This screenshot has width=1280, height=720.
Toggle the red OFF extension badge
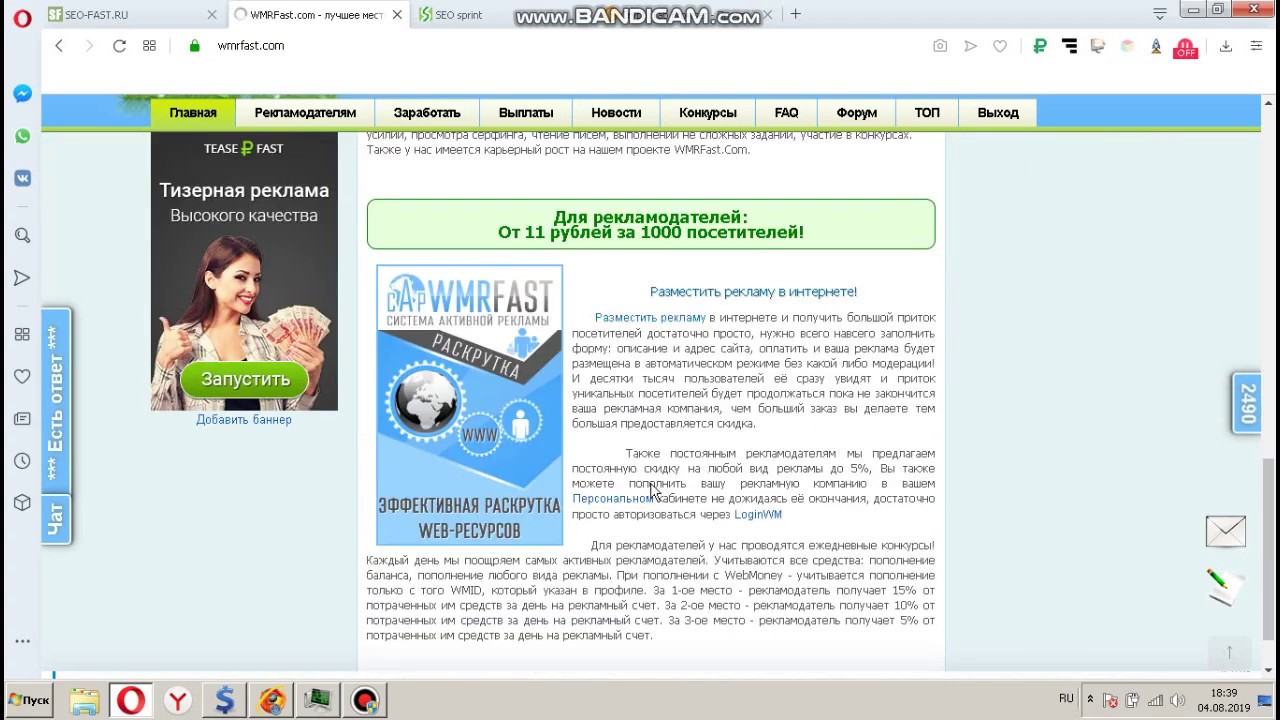(x=1185, y=47)
